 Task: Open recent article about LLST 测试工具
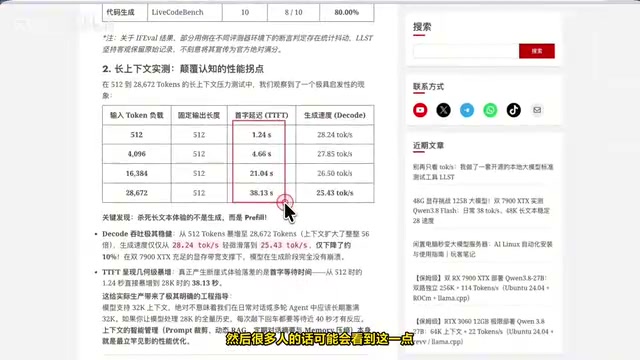(x=483, y=172)
